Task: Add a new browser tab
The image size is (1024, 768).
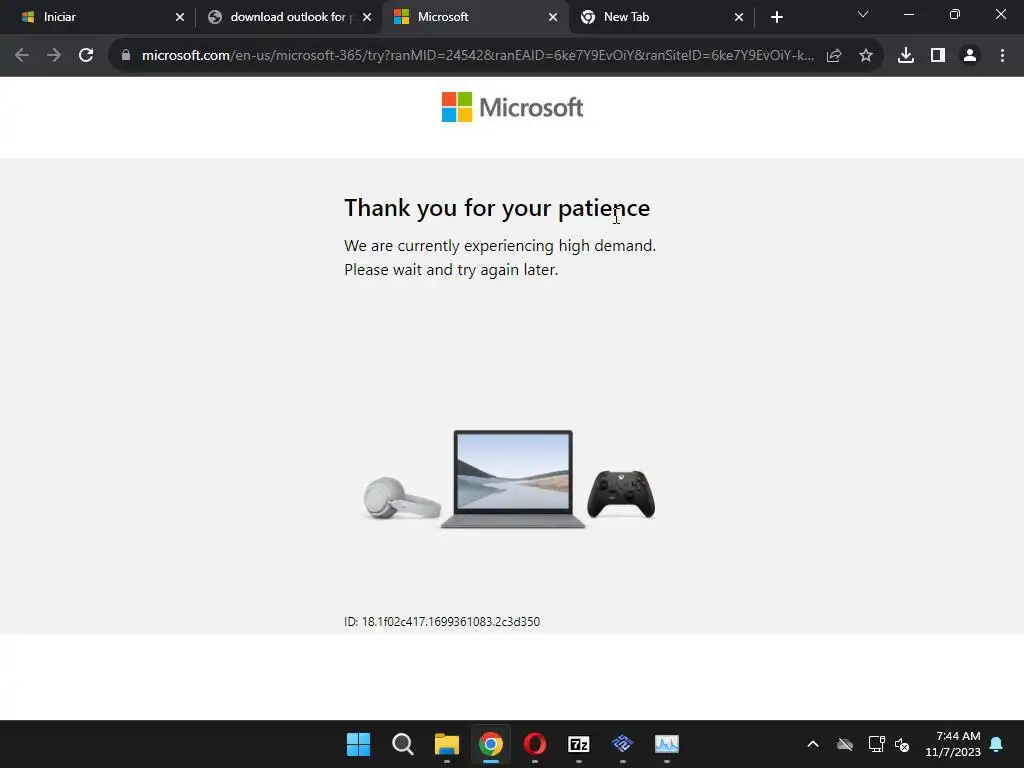Action: coord(776,17)
